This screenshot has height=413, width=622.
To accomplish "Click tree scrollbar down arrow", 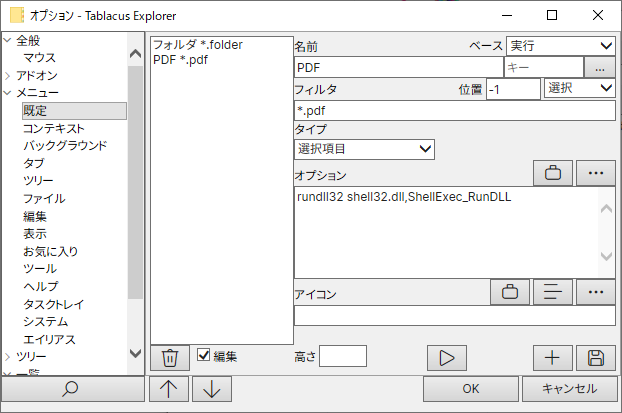I will point(136,353).
